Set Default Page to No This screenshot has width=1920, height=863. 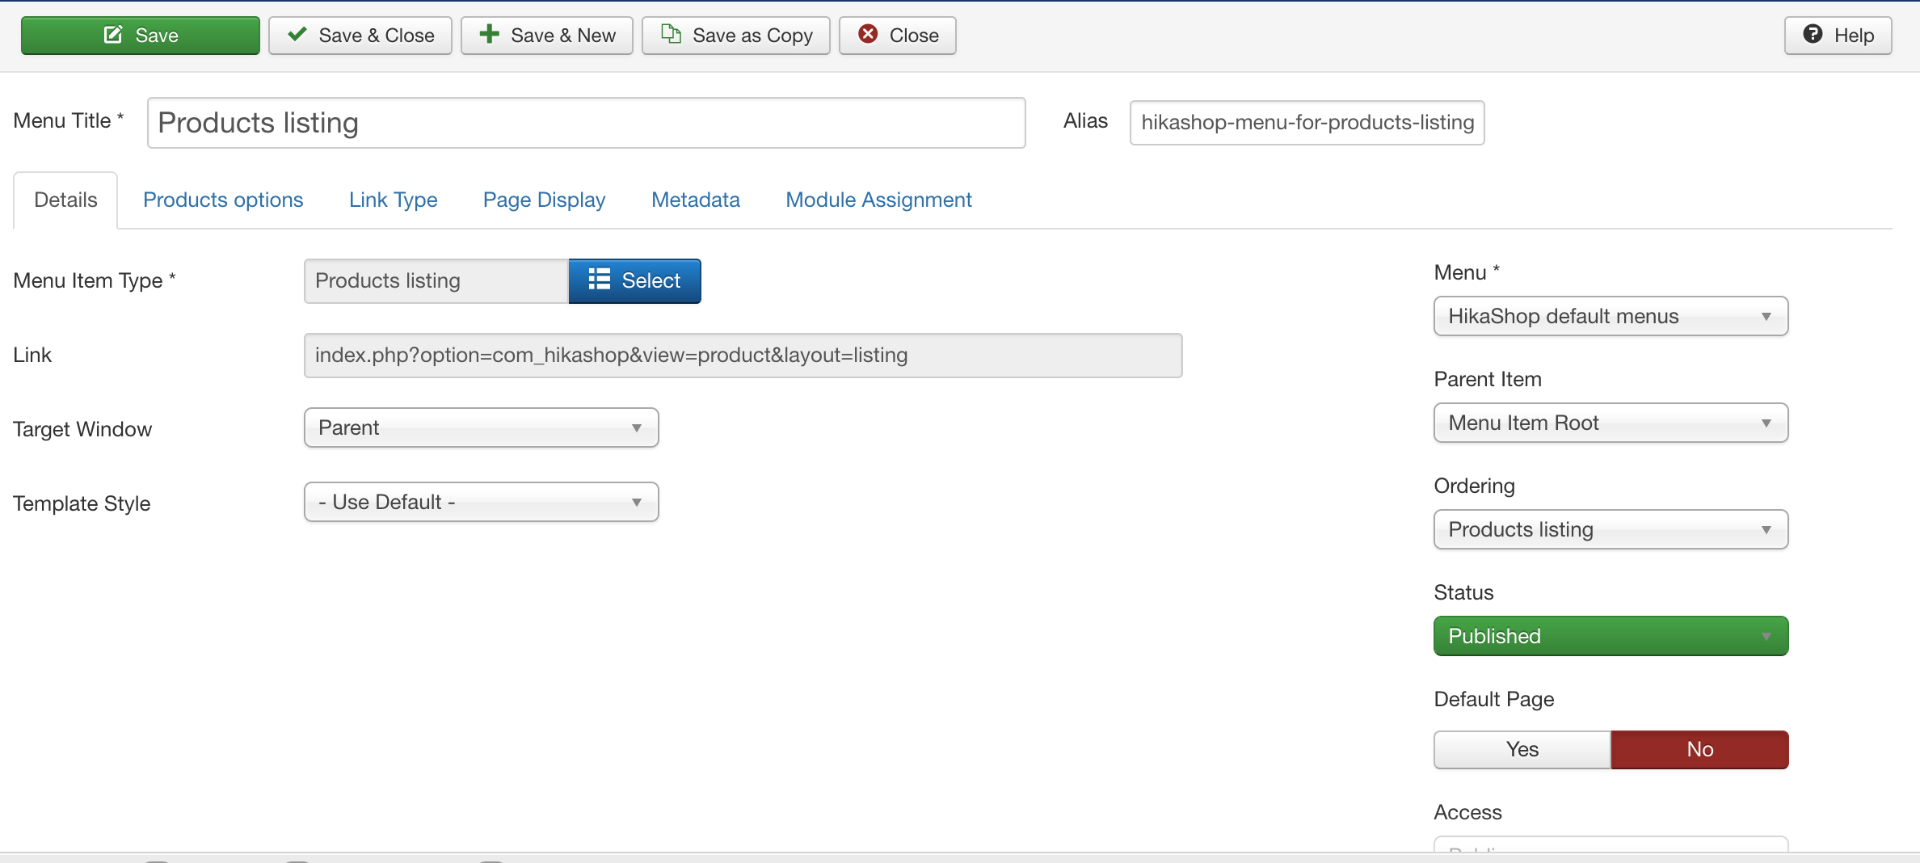(x=1700, y=750)
